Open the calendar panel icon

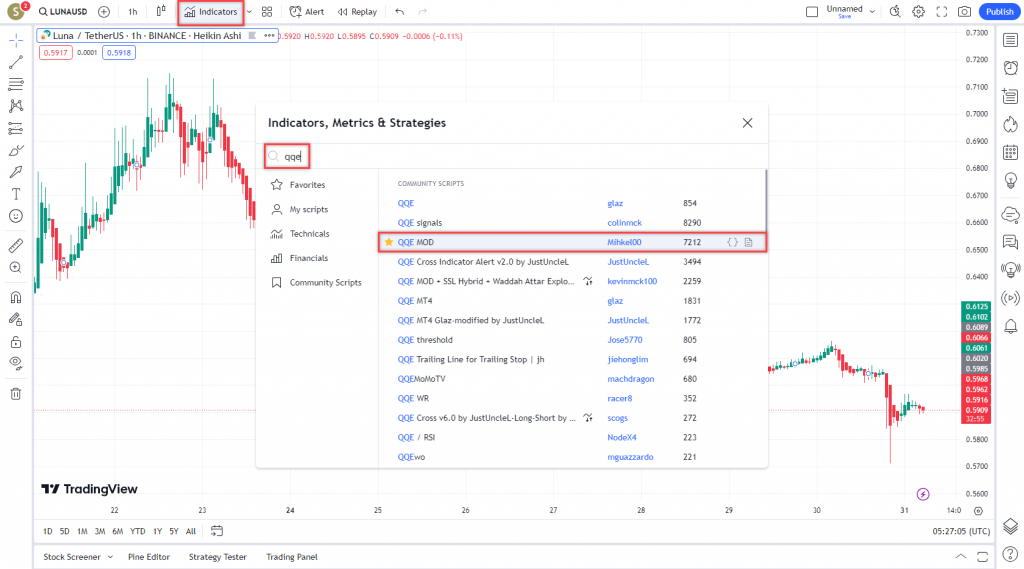(1010, 152)
